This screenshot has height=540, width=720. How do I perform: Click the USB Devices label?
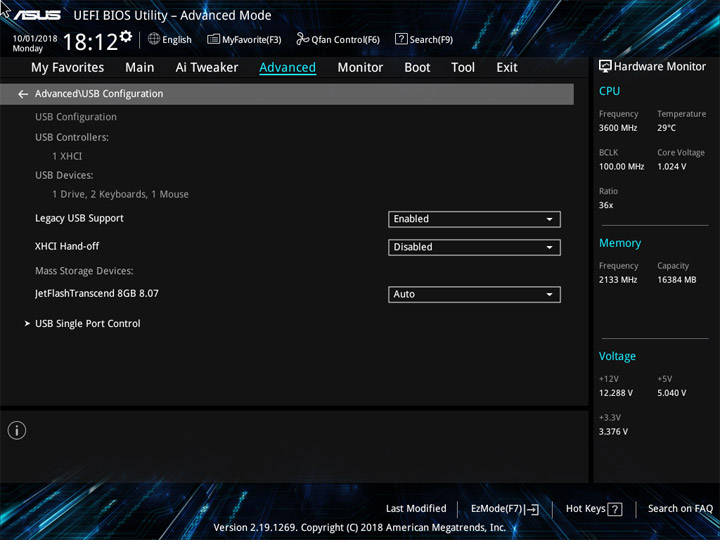click(64, 175)
